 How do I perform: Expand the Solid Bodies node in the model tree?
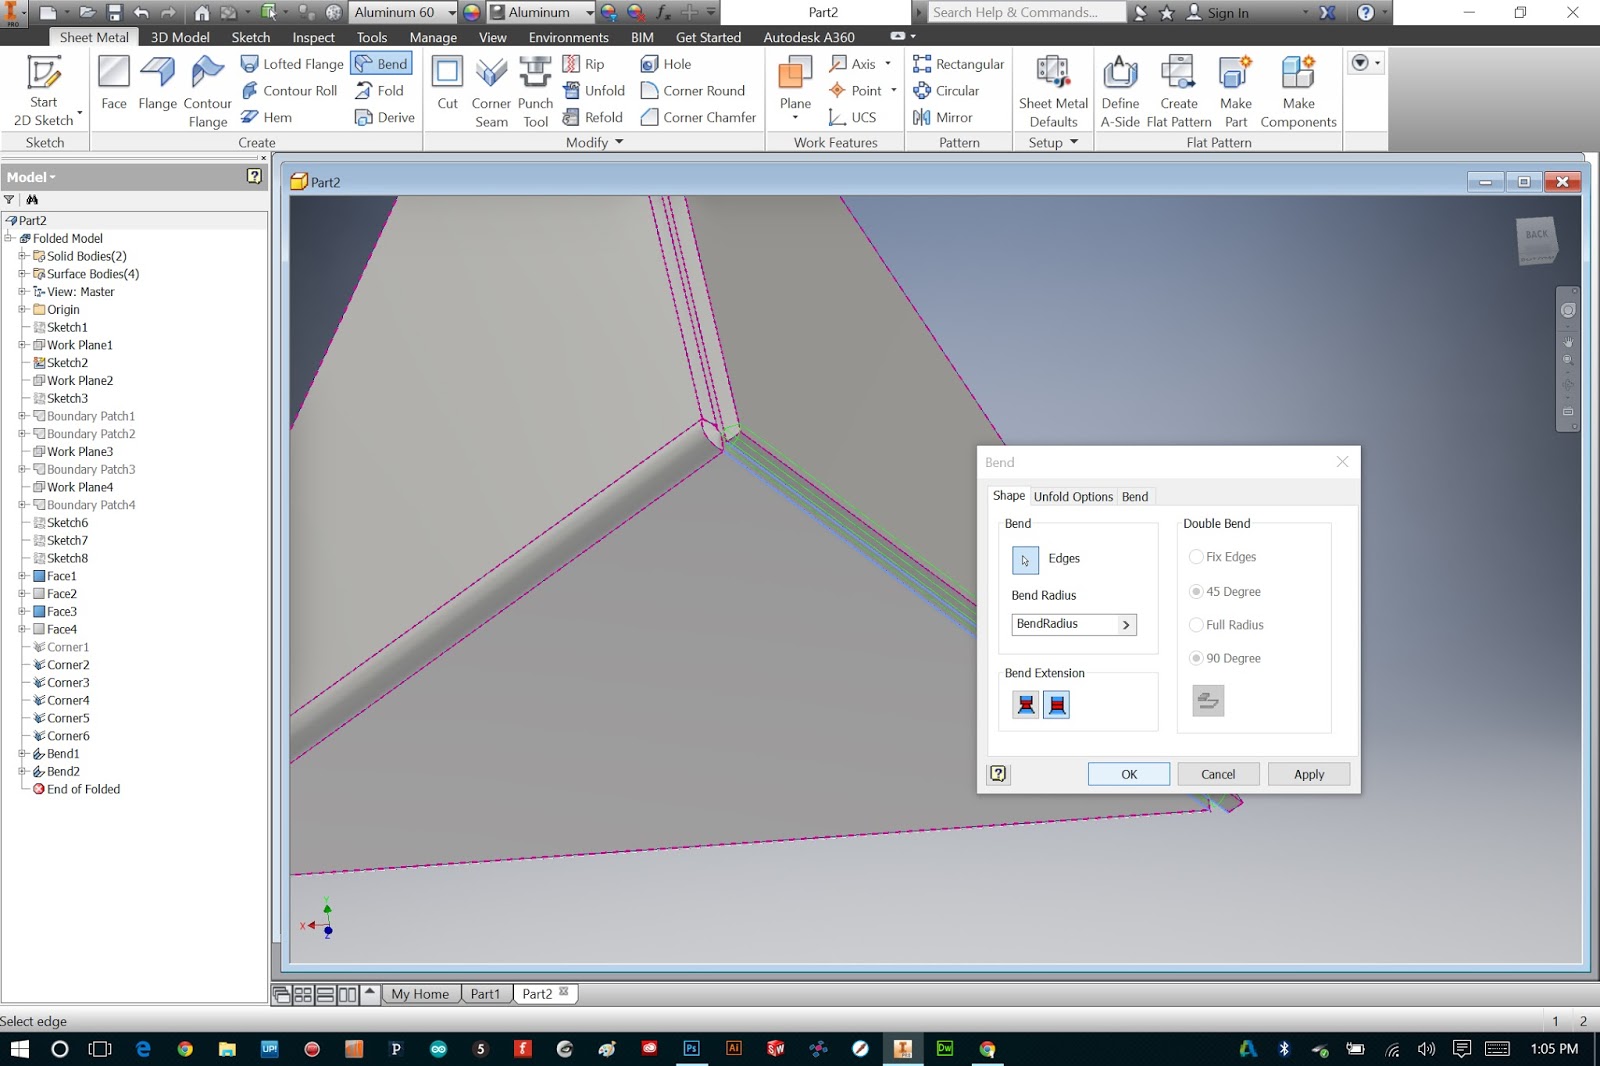24,256
